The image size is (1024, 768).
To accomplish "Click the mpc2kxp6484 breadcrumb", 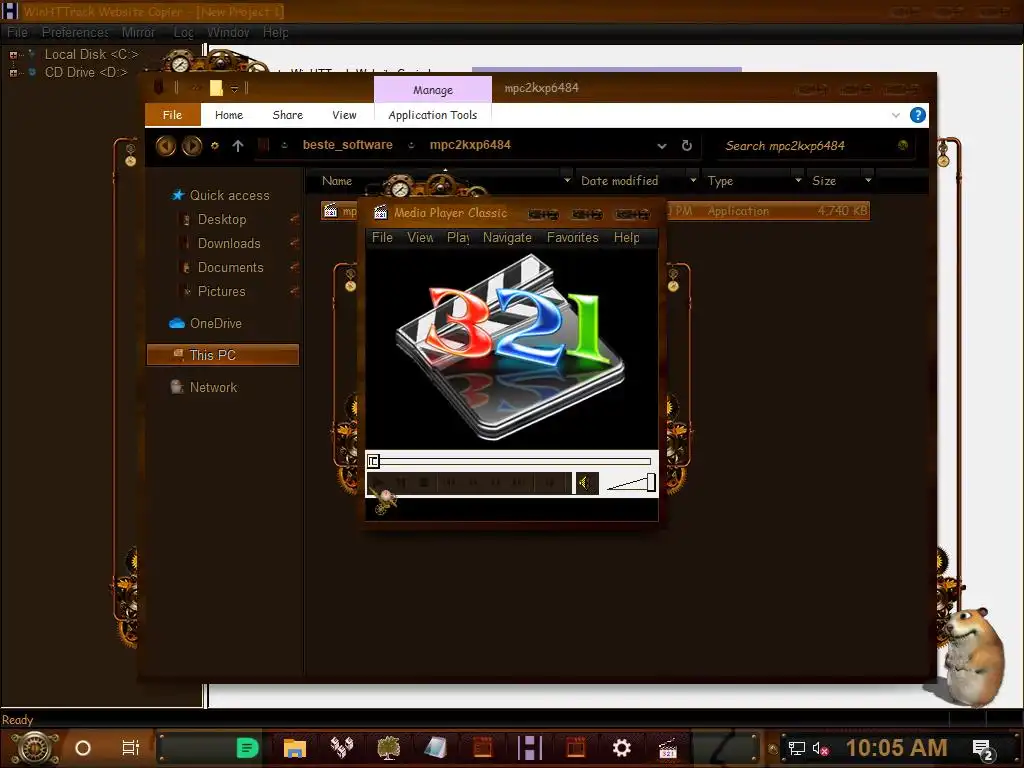I will coord(470,145).
